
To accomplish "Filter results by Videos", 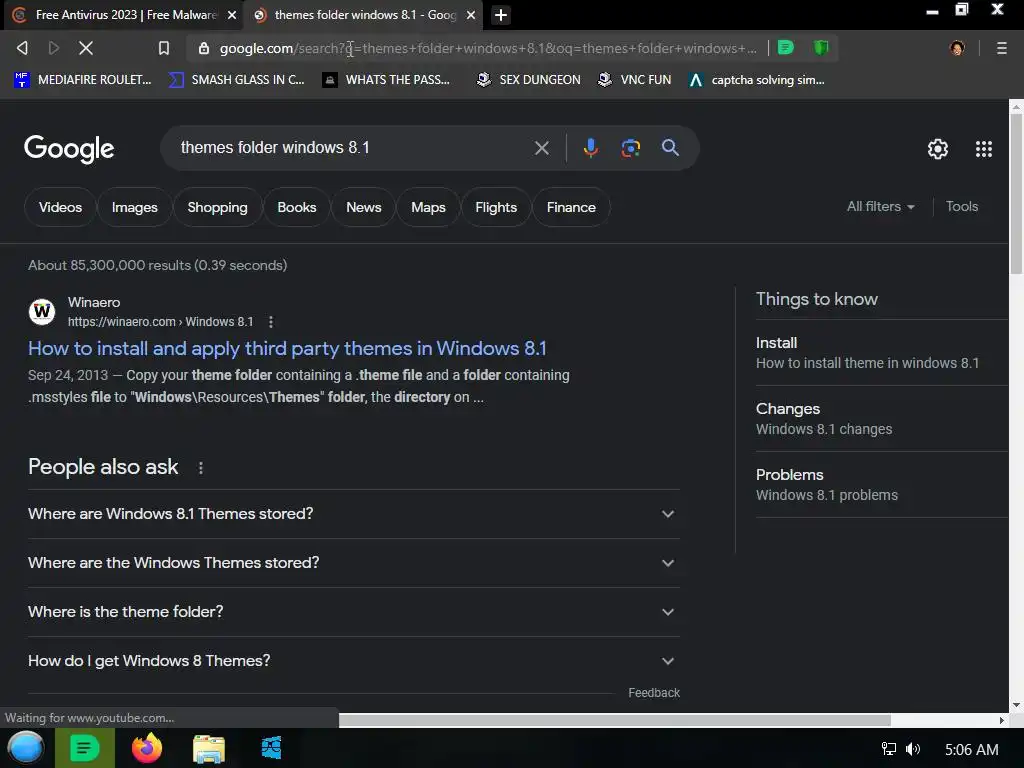I will point(60,207).
